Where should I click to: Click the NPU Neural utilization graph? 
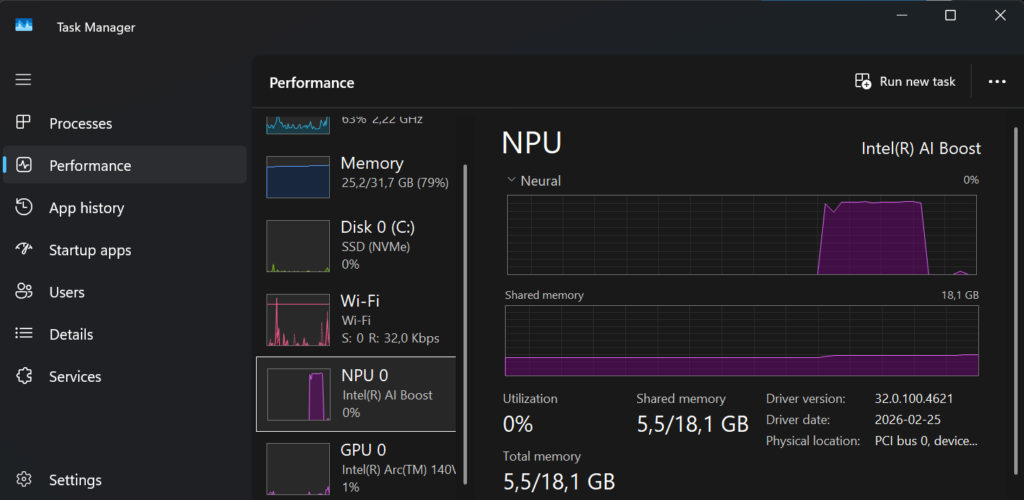[742, 234]
